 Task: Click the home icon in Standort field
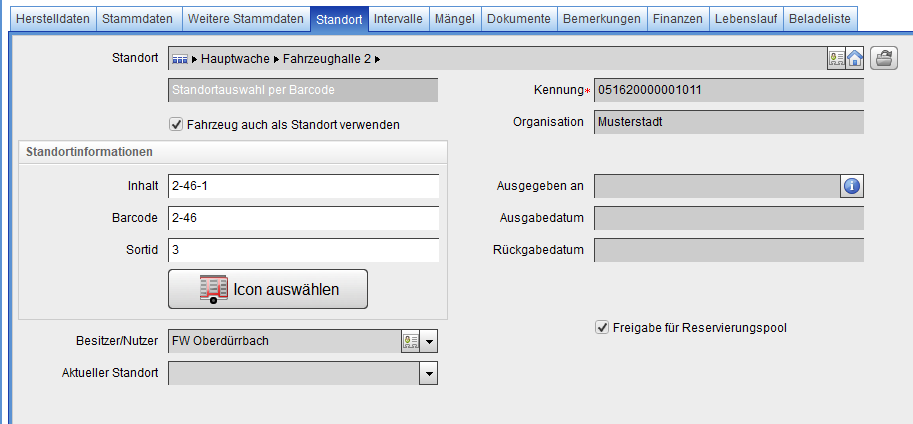coord(855,59)
